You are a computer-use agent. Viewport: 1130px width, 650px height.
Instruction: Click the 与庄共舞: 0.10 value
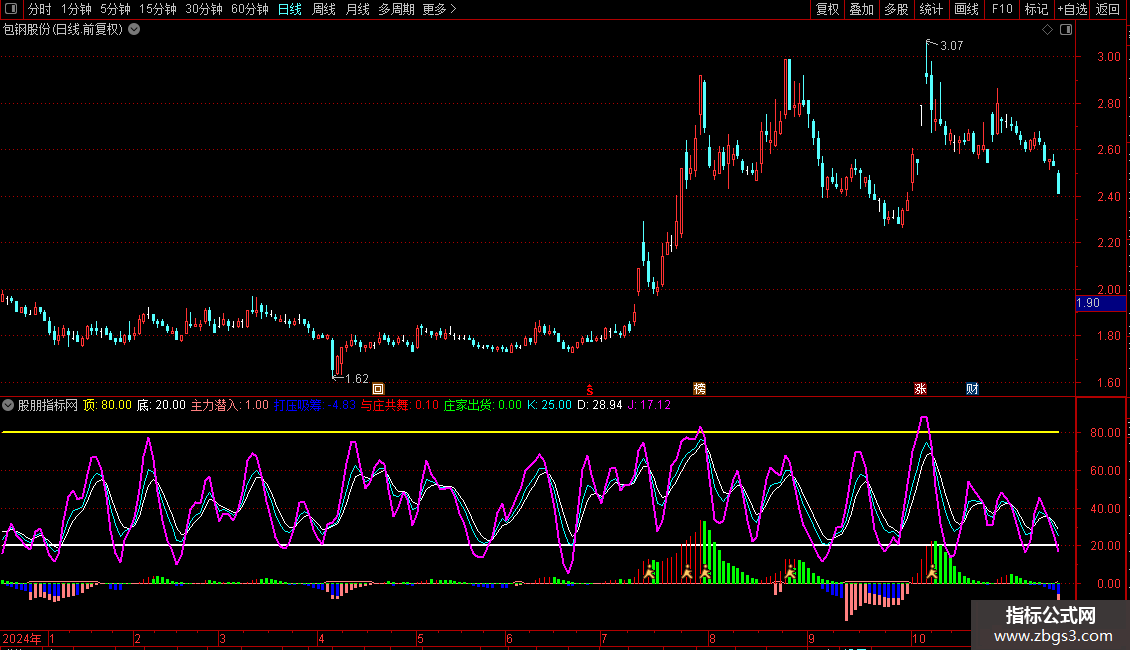pos(400,405)
